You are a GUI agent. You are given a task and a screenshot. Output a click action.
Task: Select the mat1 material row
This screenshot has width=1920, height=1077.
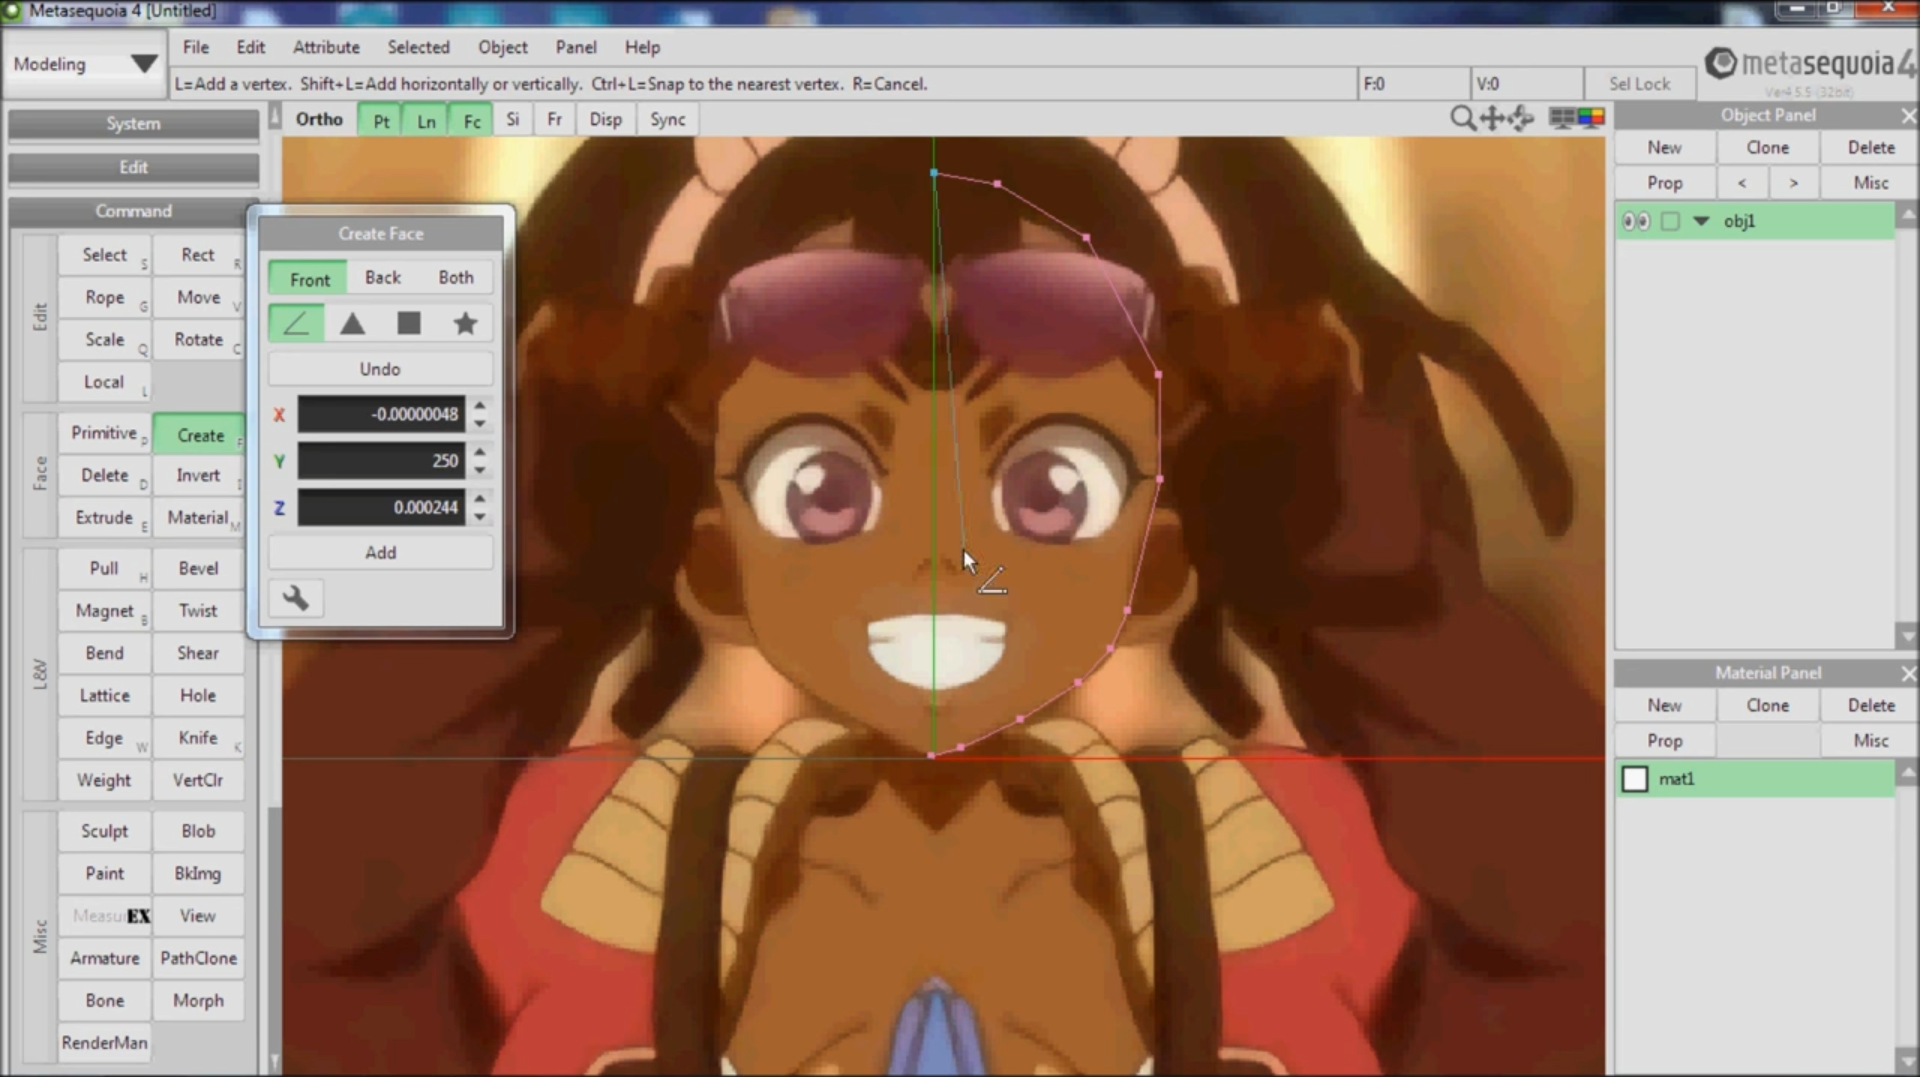(1755, 779)
